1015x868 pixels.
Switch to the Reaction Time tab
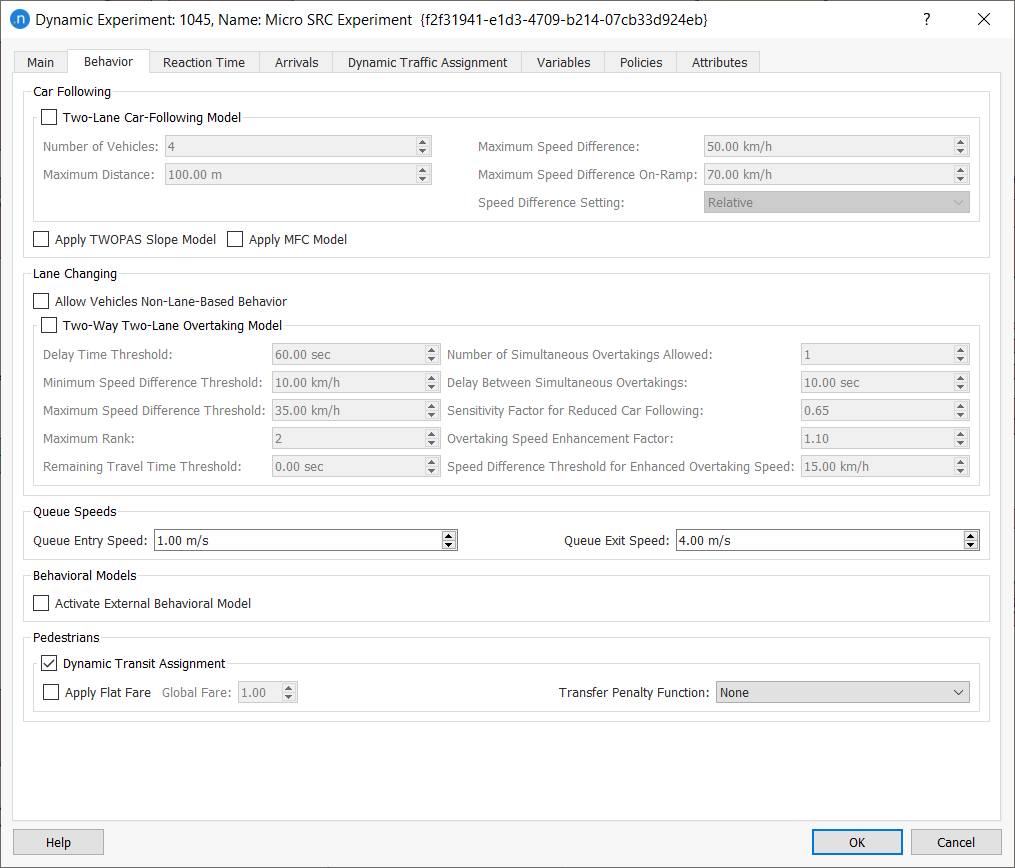[203, 62]
